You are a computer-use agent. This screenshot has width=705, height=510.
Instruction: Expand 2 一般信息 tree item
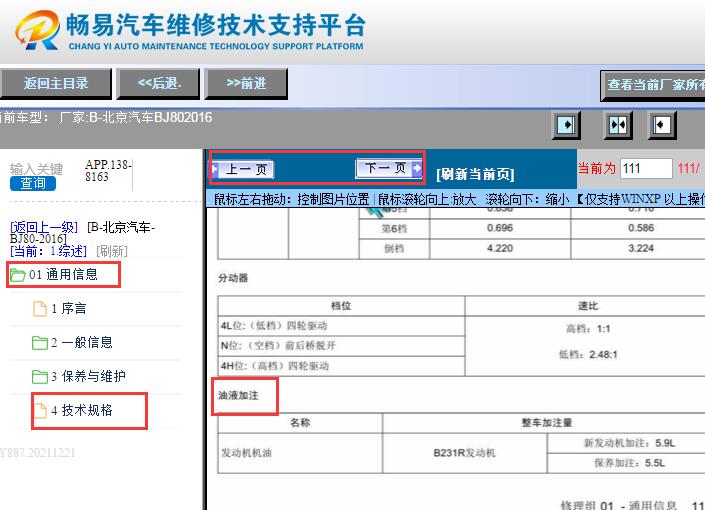coord(81,343)
